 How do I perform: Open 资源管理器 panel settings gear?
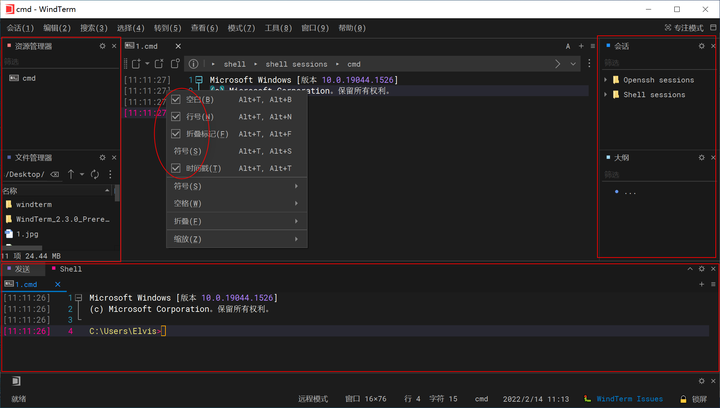(x=102, y=46)
